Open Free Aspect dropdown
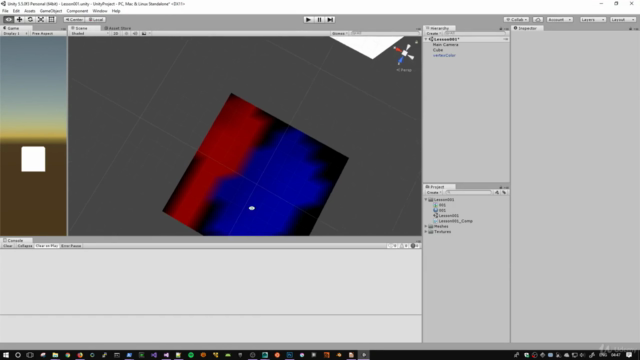This screenshot has width=640, height=360. (x=48, y=33)
